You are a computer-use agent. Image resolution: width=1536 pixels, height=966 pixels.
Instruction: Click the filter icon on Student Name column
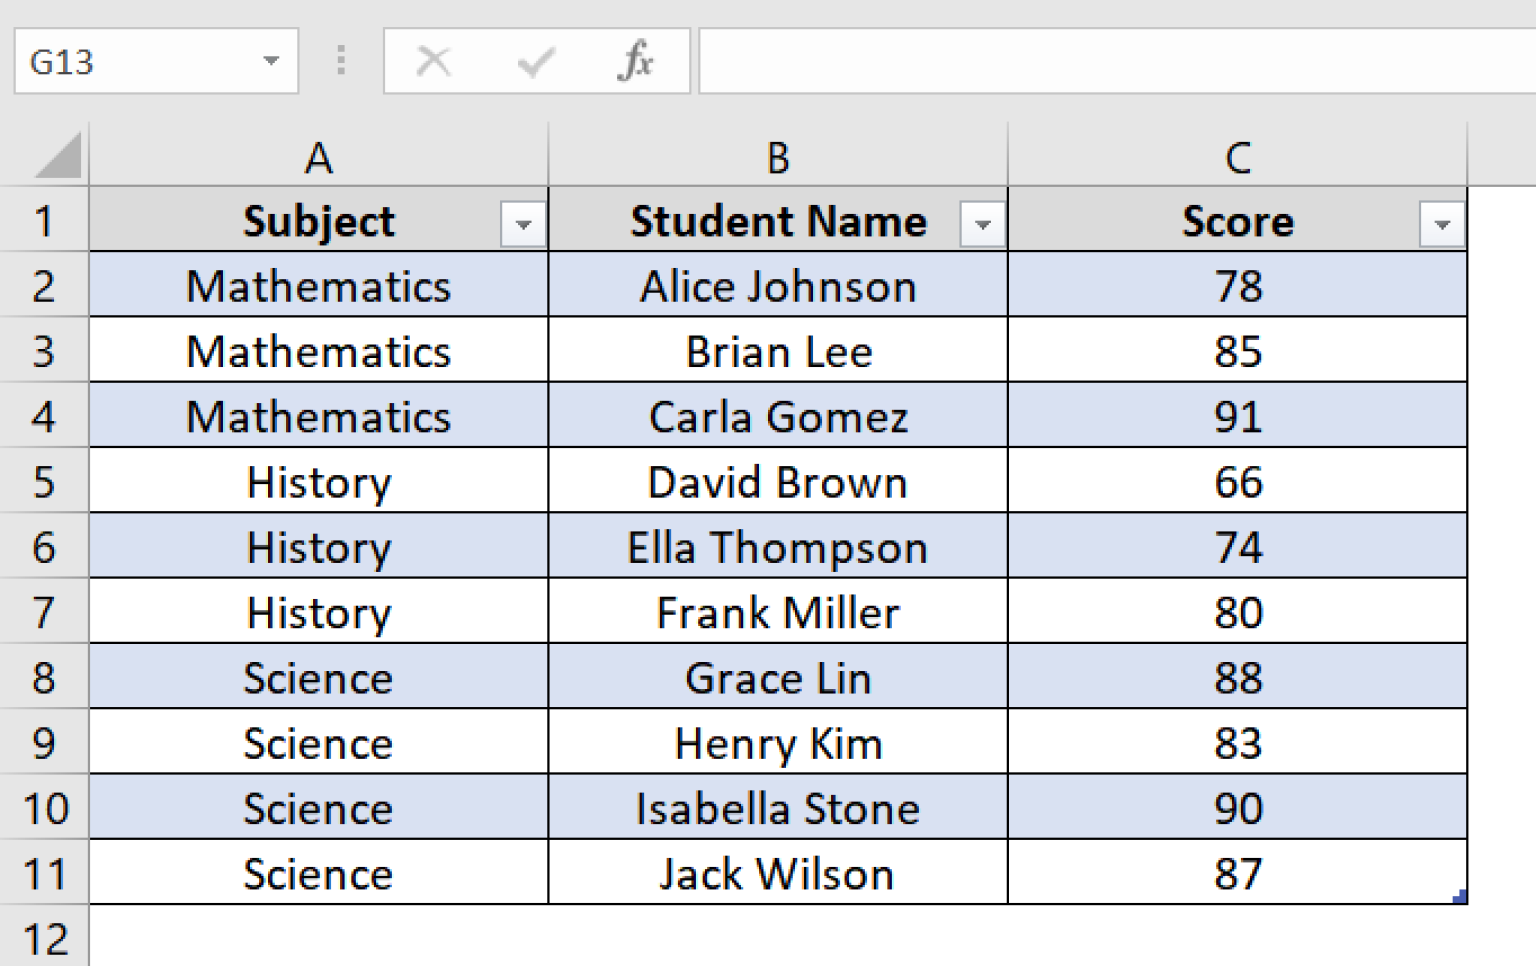click(982, 222)
